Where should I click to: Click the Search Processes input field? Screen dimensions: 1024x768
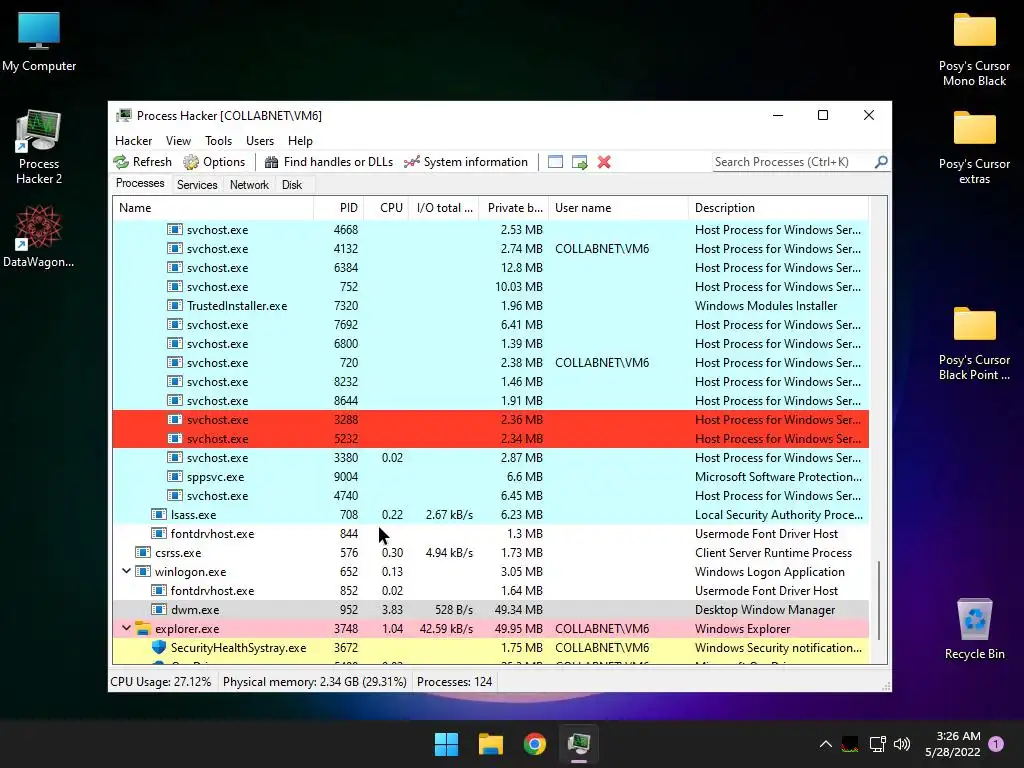pyautogui.click(x=792, y=162)
